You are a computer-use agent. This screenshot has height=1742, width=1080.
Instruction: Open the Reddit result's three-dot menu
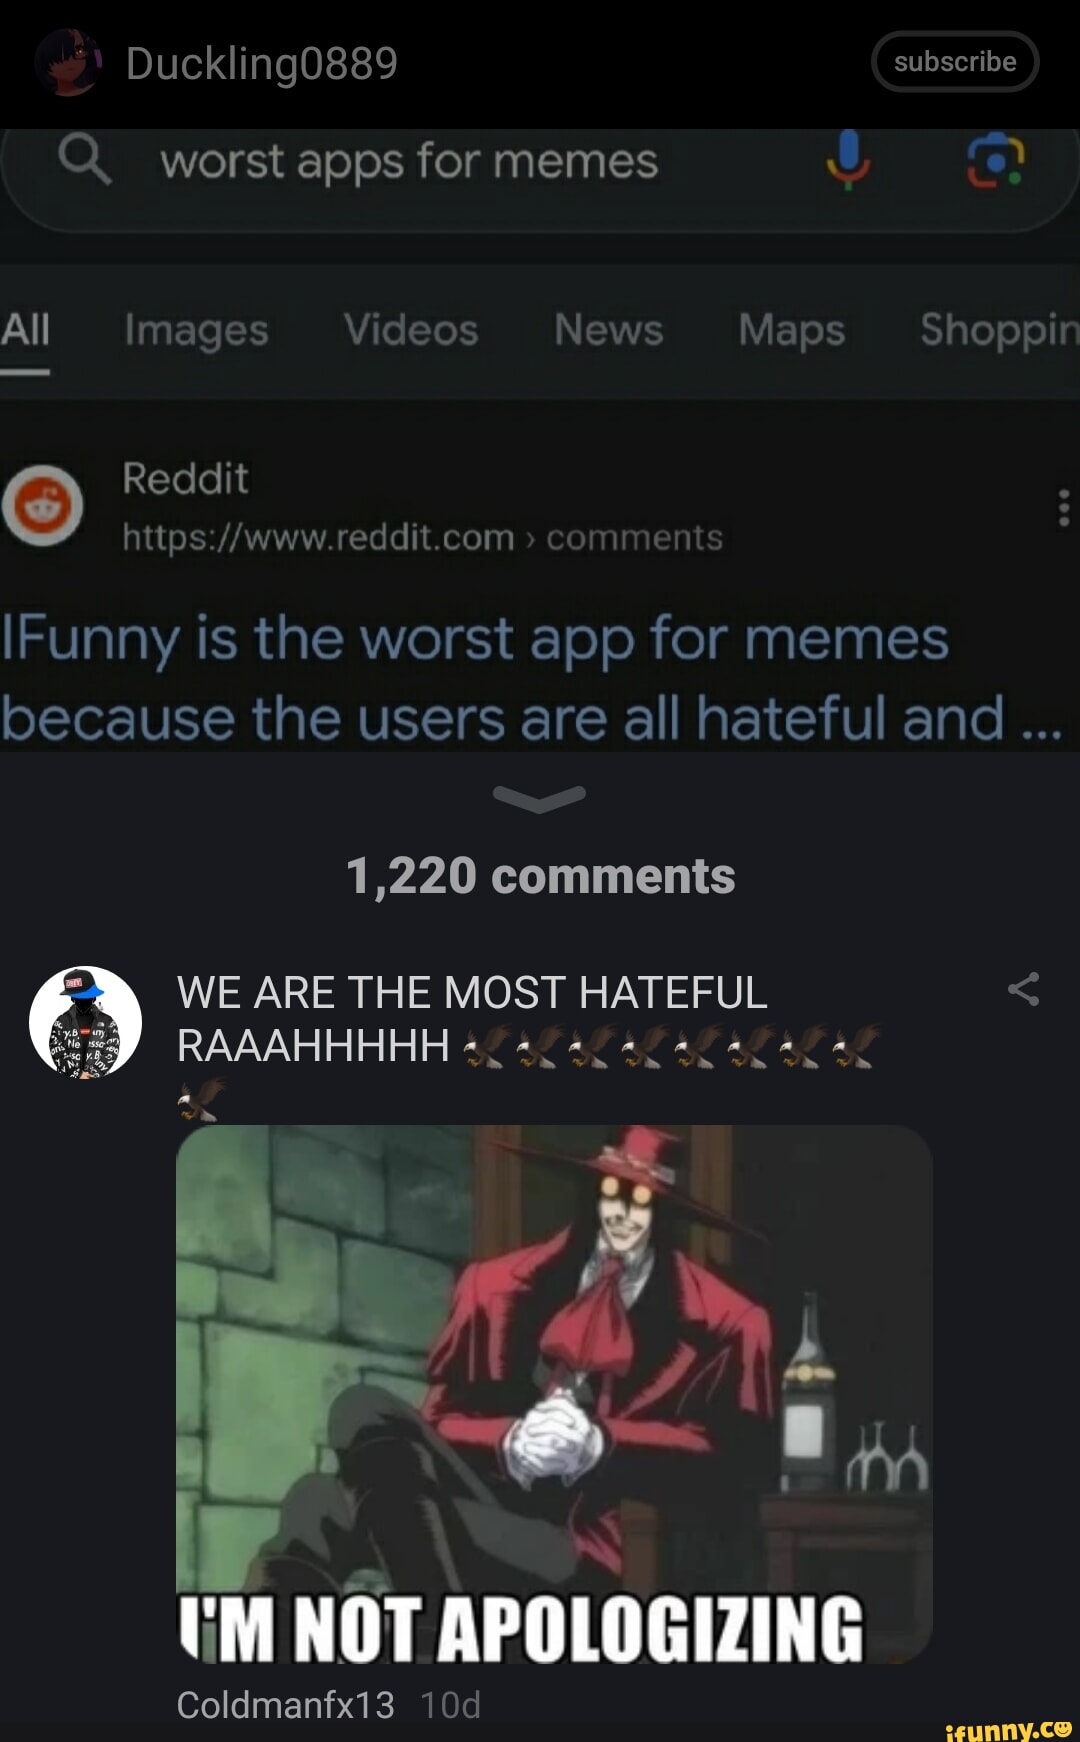pyautogui.click(x=1063, y=507)
